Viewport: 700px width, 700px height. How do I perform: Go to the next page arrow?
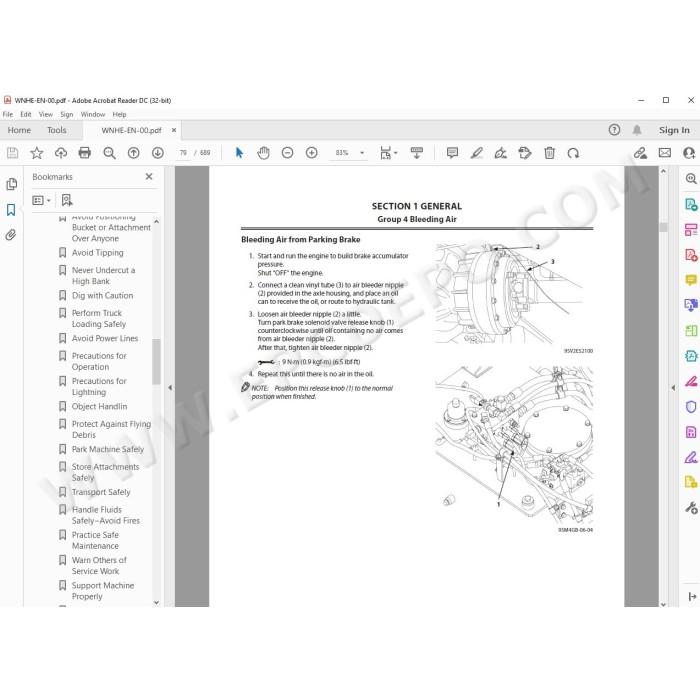(158, 153)
